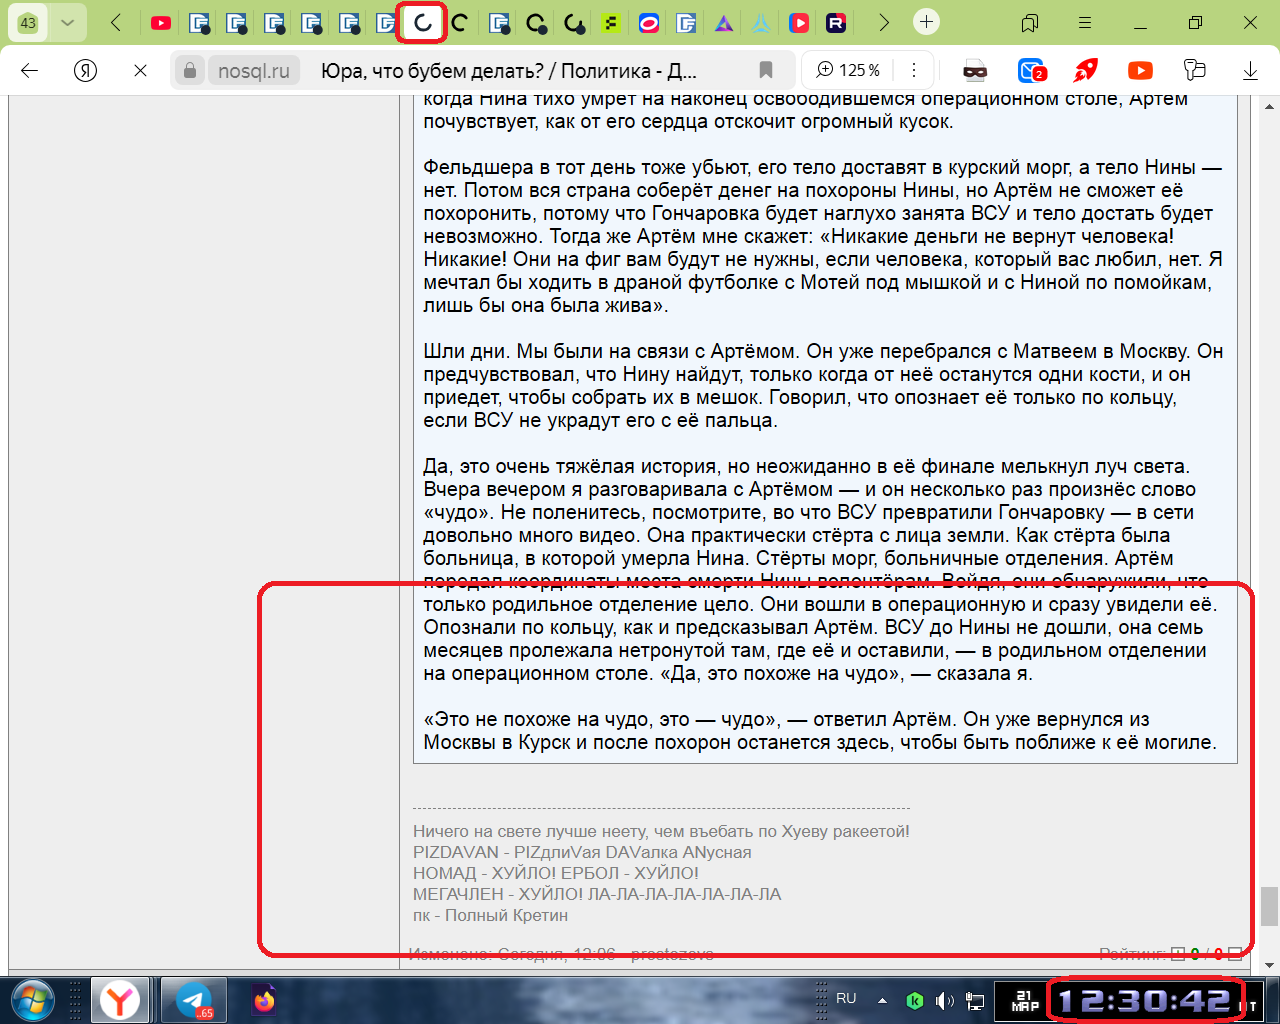The image size is (1280, 1024).
Task: Switch to the black R icon tab
Action: point(836,22)
